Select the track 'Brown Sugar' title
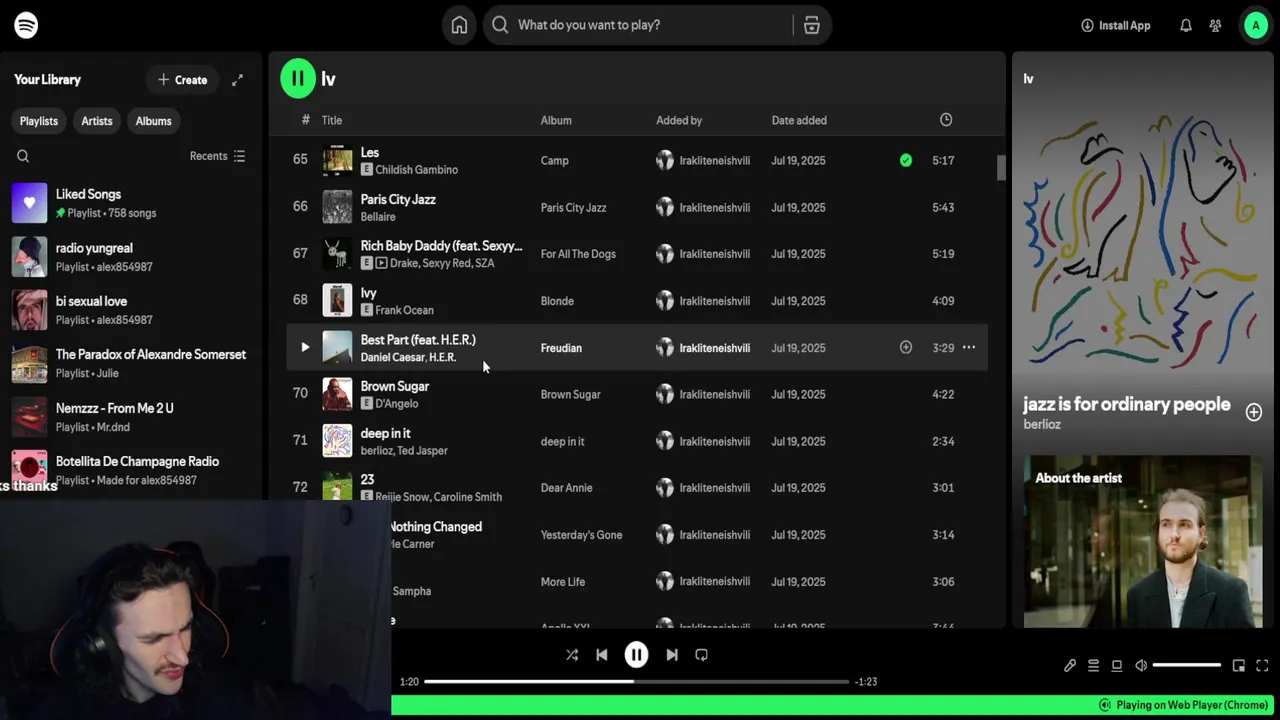The height and width of the screenshot is (720, 1280). pos(395,386)
